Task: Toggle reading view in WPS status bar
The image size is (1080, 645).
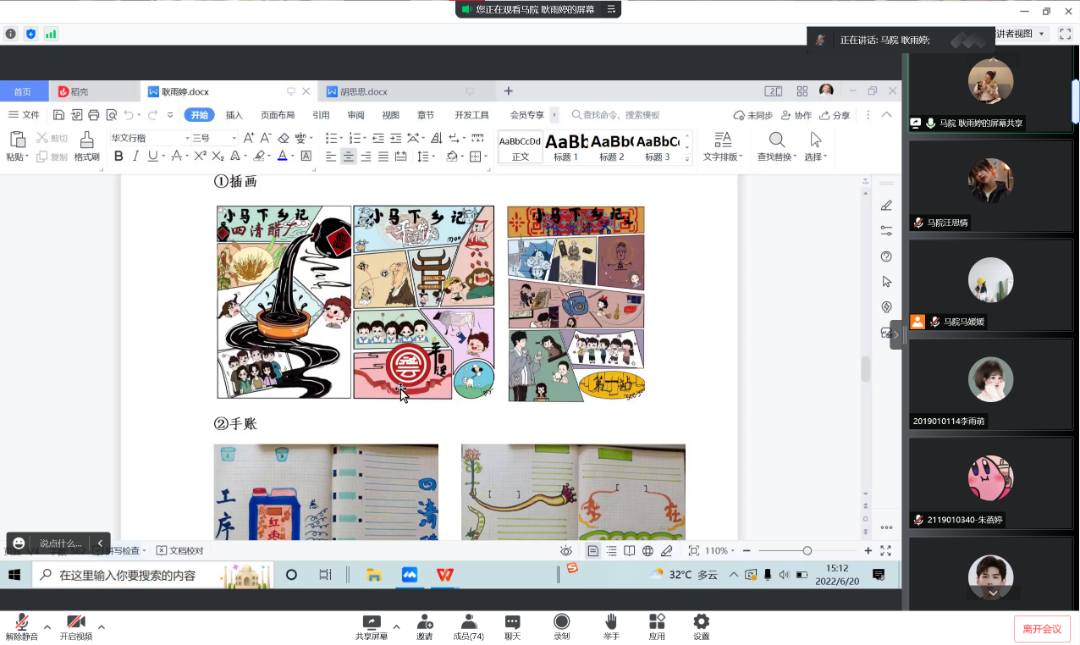Action: (x=630, y=551)
